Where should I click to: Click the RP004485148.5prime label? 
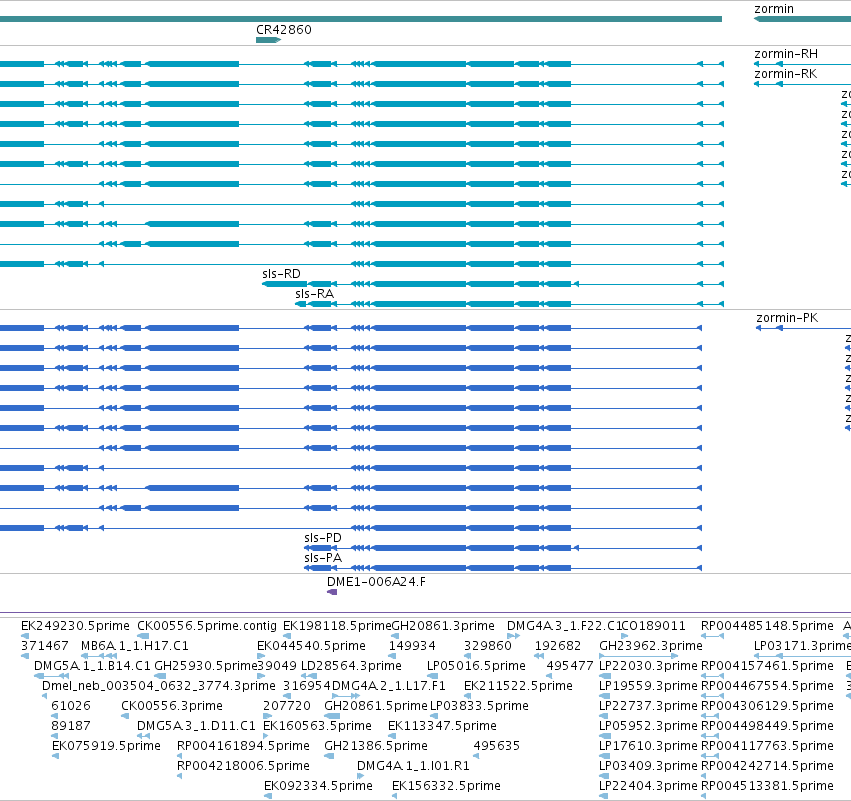[x=767, y=626]
